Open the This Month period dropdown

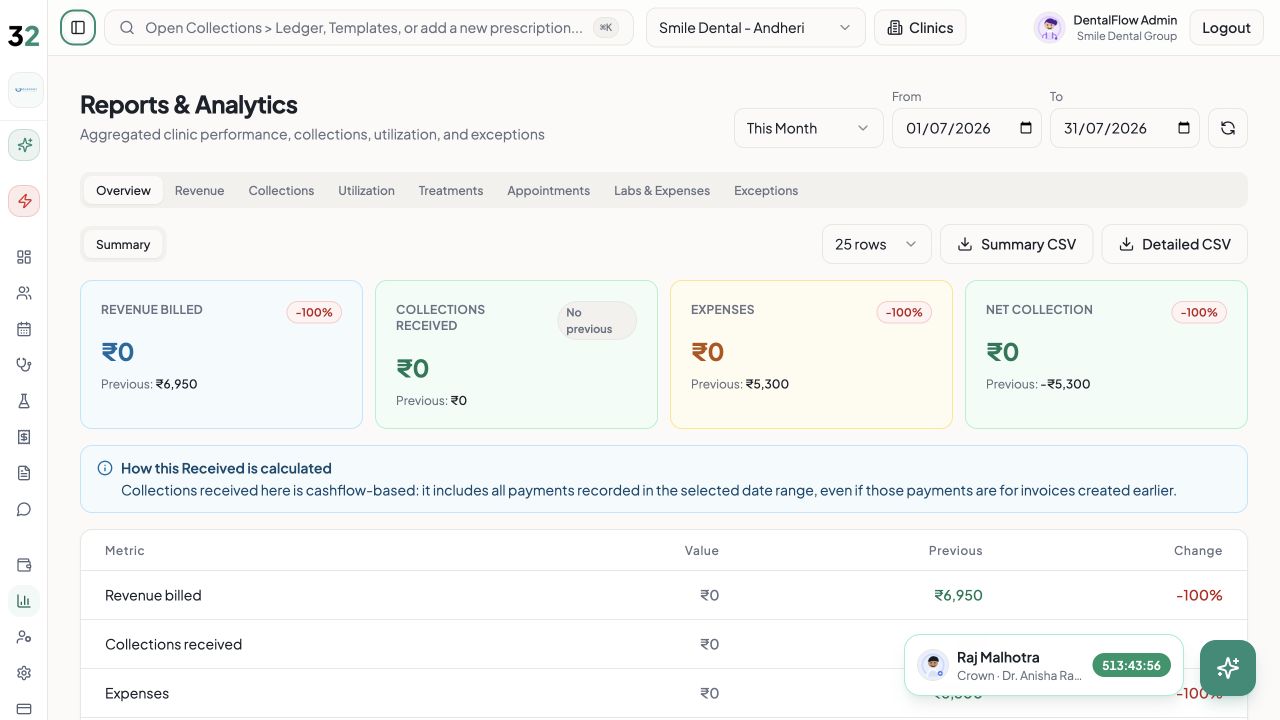(809, 128)
